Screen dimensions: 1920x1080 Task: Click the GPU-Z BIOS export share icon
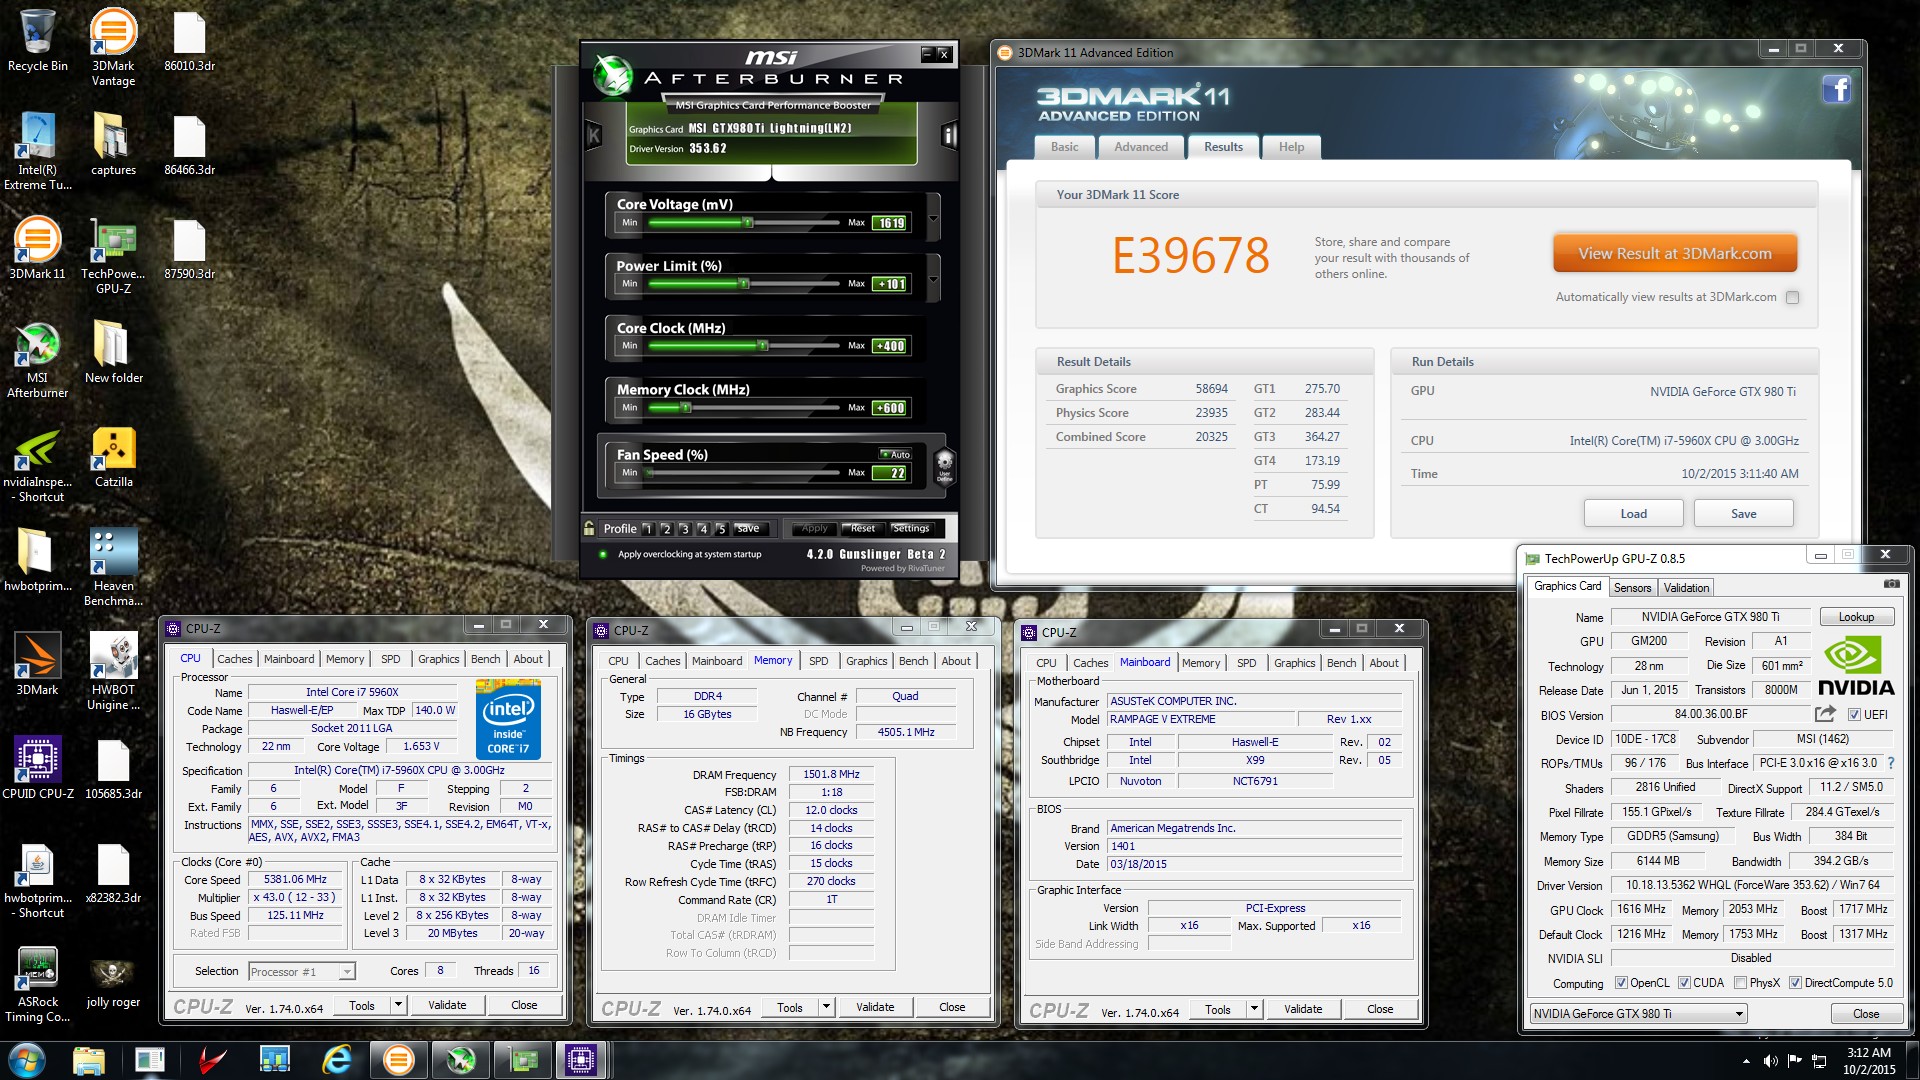(x=1825, y=714)
